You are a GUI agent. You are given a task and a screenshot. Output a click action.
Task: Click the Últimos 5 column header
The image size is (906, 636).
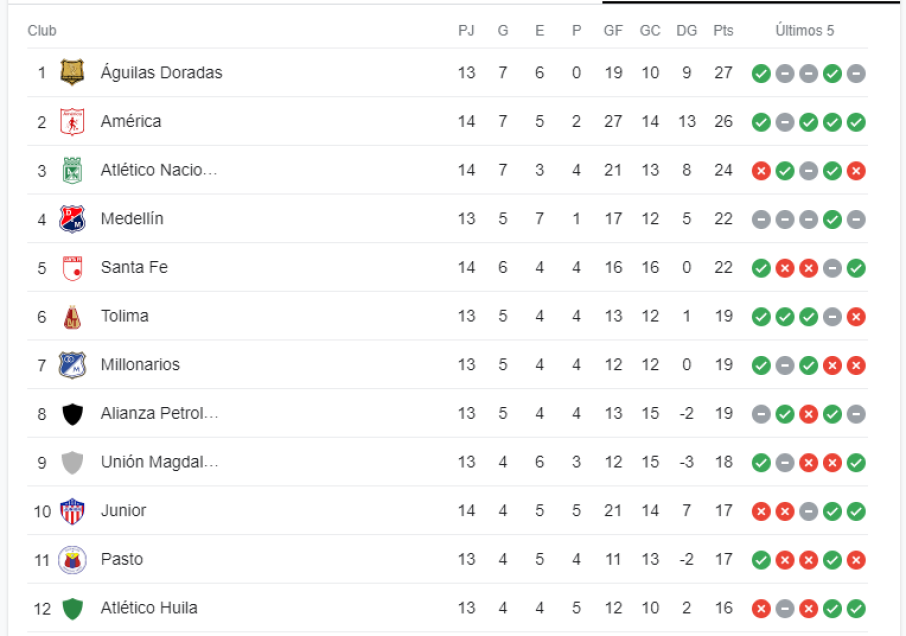(x=804, y=30)
